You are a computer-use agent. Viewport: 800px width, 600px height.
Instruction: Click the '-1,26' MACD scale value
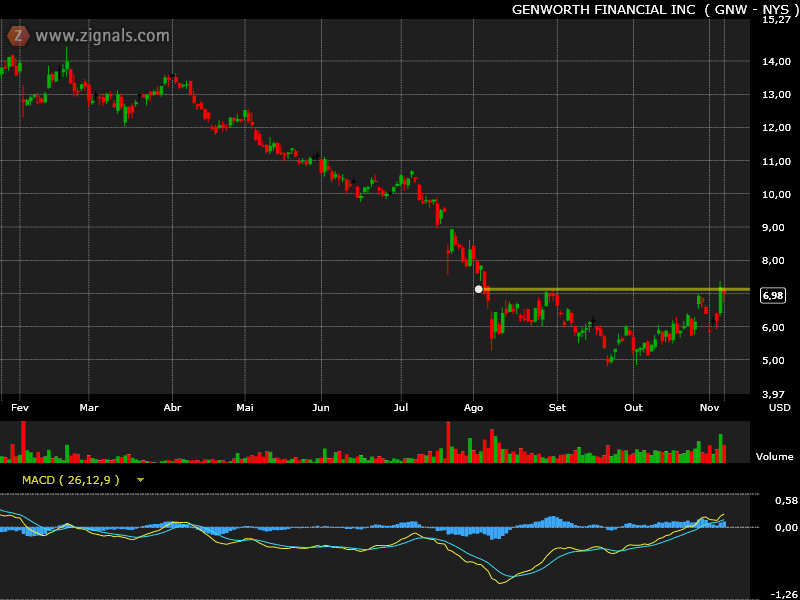pos(784,594)
